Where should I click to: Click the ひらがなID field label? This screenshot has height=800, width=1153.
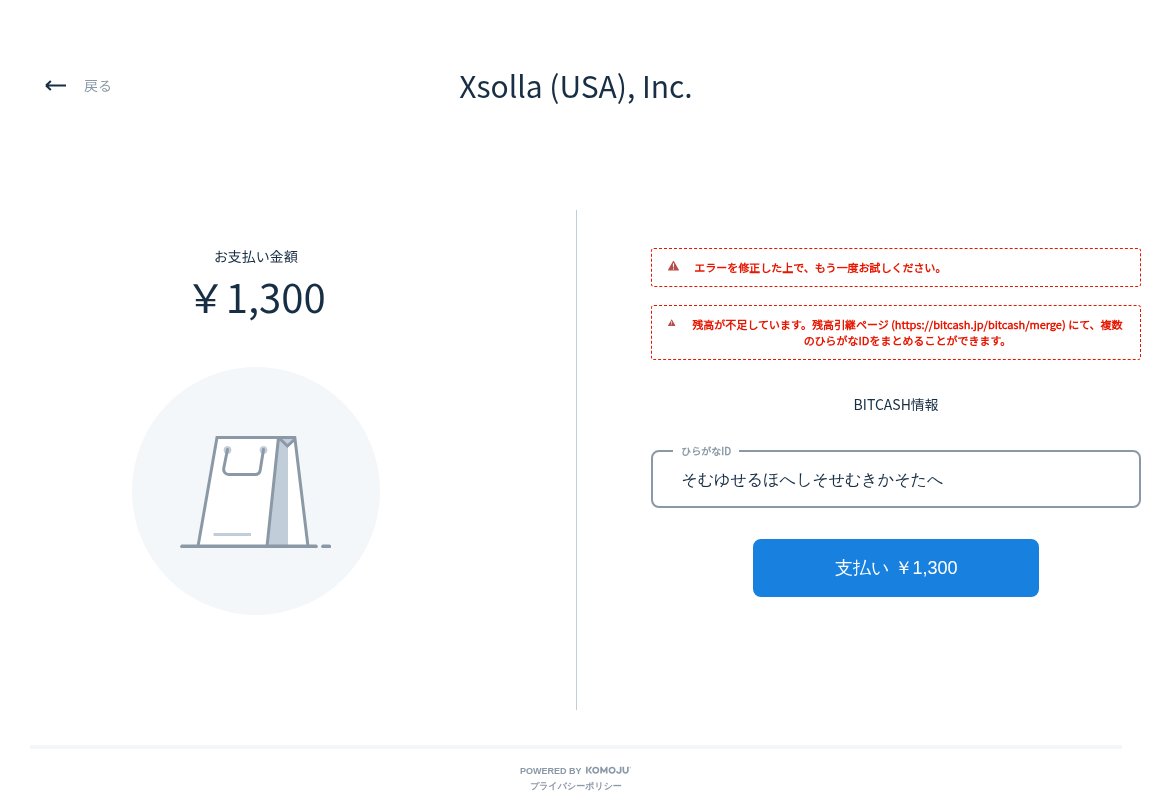point(706,452)
